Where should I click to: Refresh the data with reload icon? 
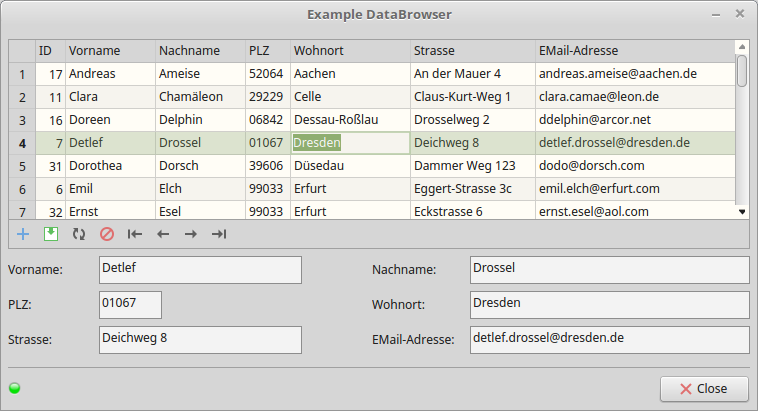(x=79, y=234)
